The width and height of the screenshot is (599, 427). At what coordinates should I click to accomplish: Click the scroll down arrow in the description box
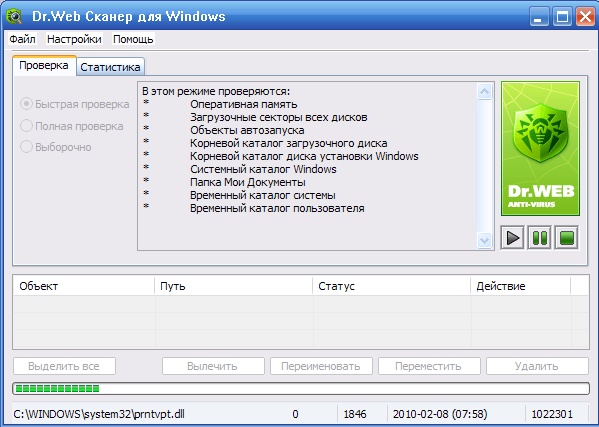point(484,240)
